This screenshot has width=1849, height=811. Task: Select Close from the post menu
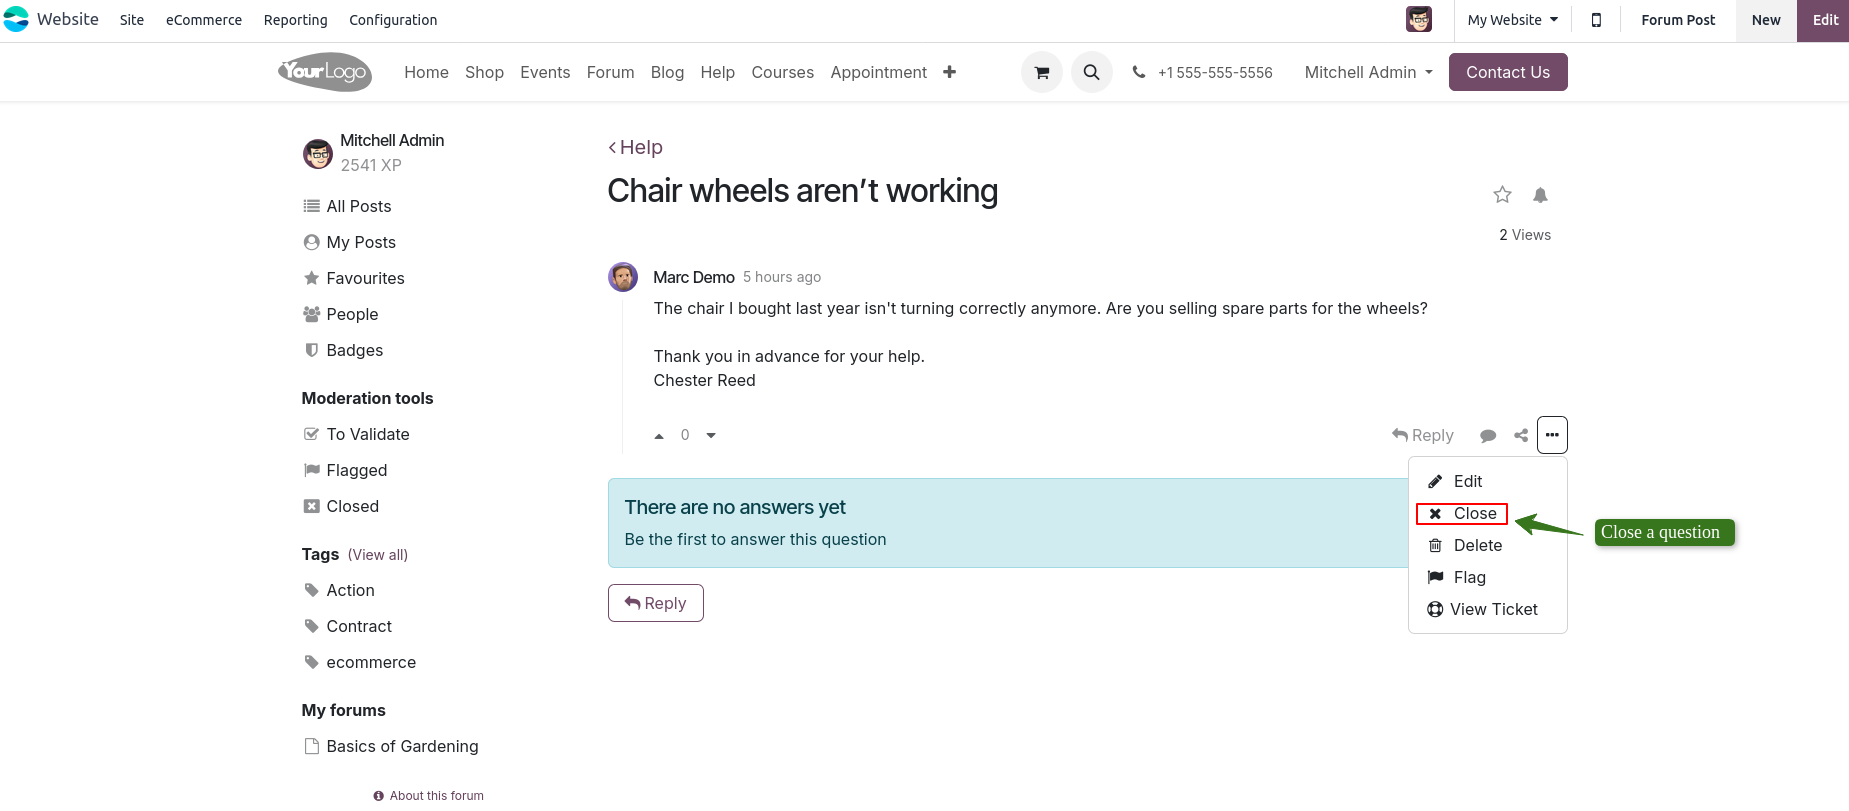(1462, 514)
